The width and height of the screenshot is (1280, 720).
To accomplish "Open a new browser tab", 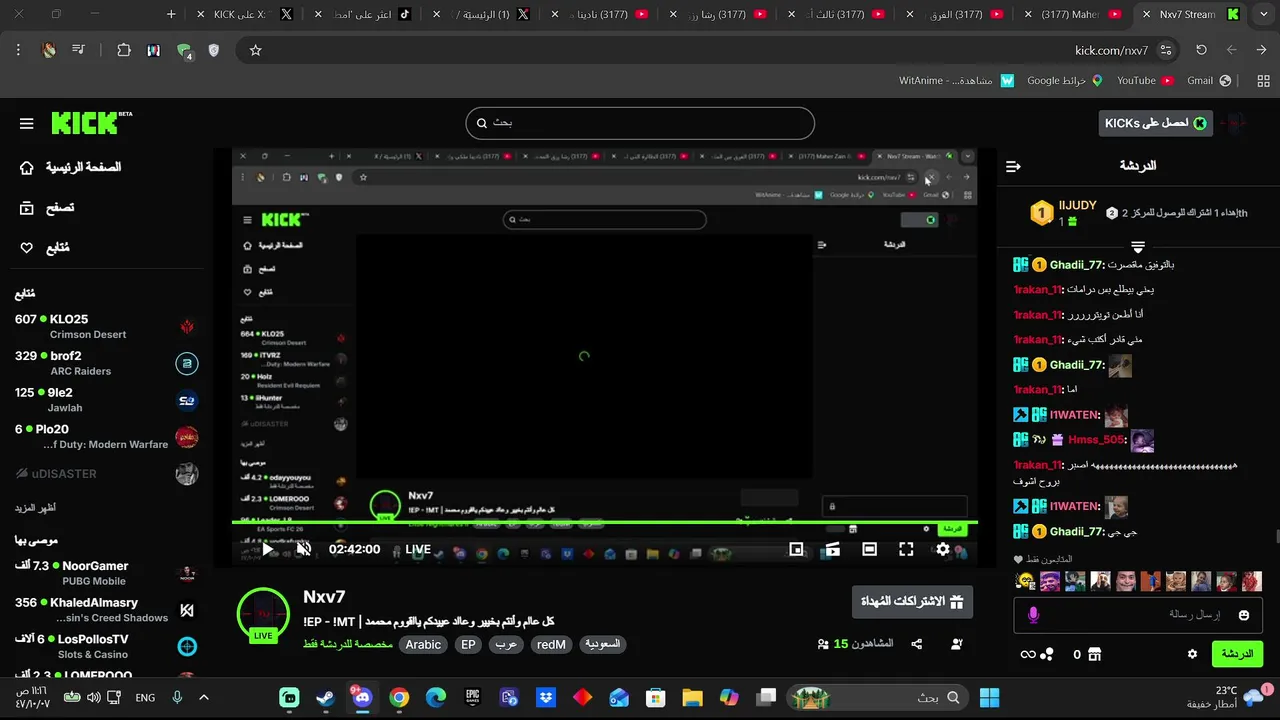I will click(171, 14).
